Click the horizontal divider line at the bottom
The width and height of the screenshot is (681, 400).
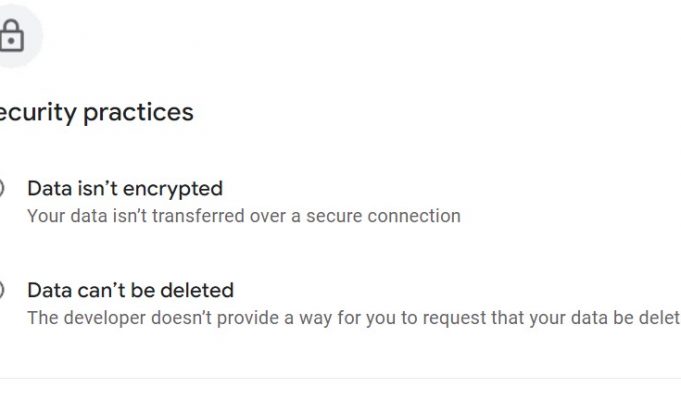(x=340, y=378)
